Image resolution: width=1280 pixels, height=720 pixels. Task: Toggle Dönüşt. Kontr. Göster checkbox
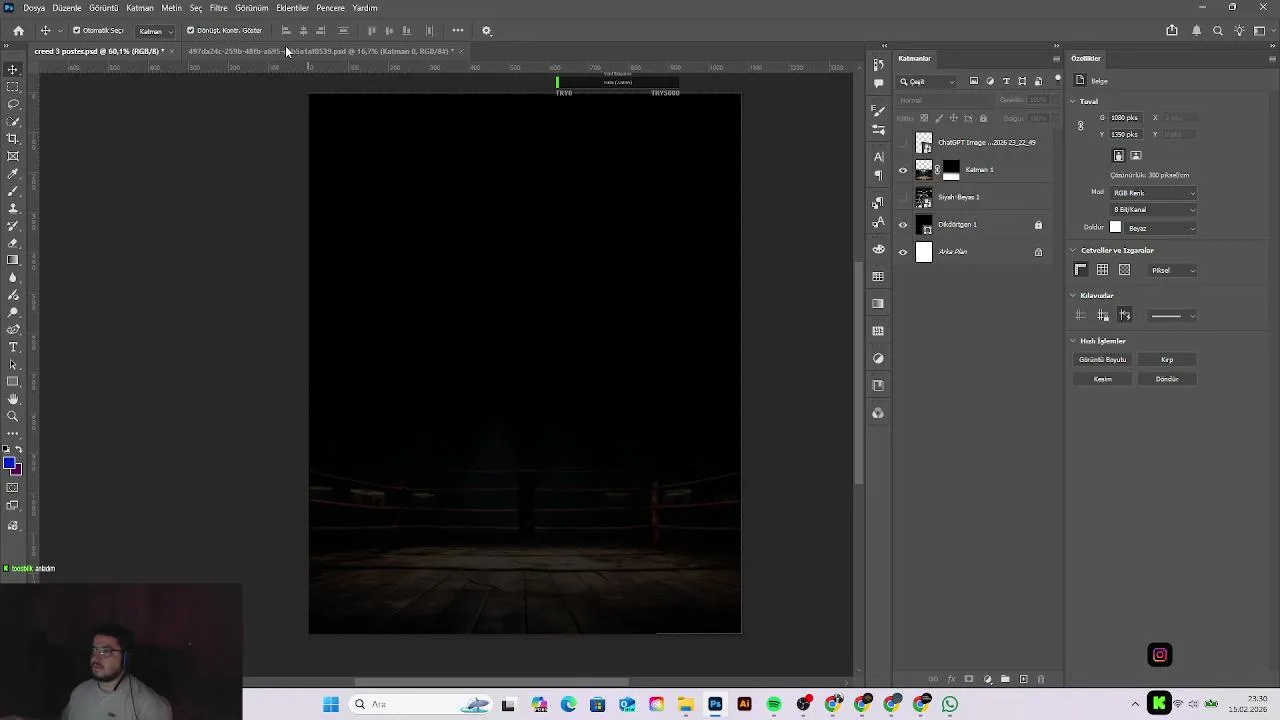(191, 31)
